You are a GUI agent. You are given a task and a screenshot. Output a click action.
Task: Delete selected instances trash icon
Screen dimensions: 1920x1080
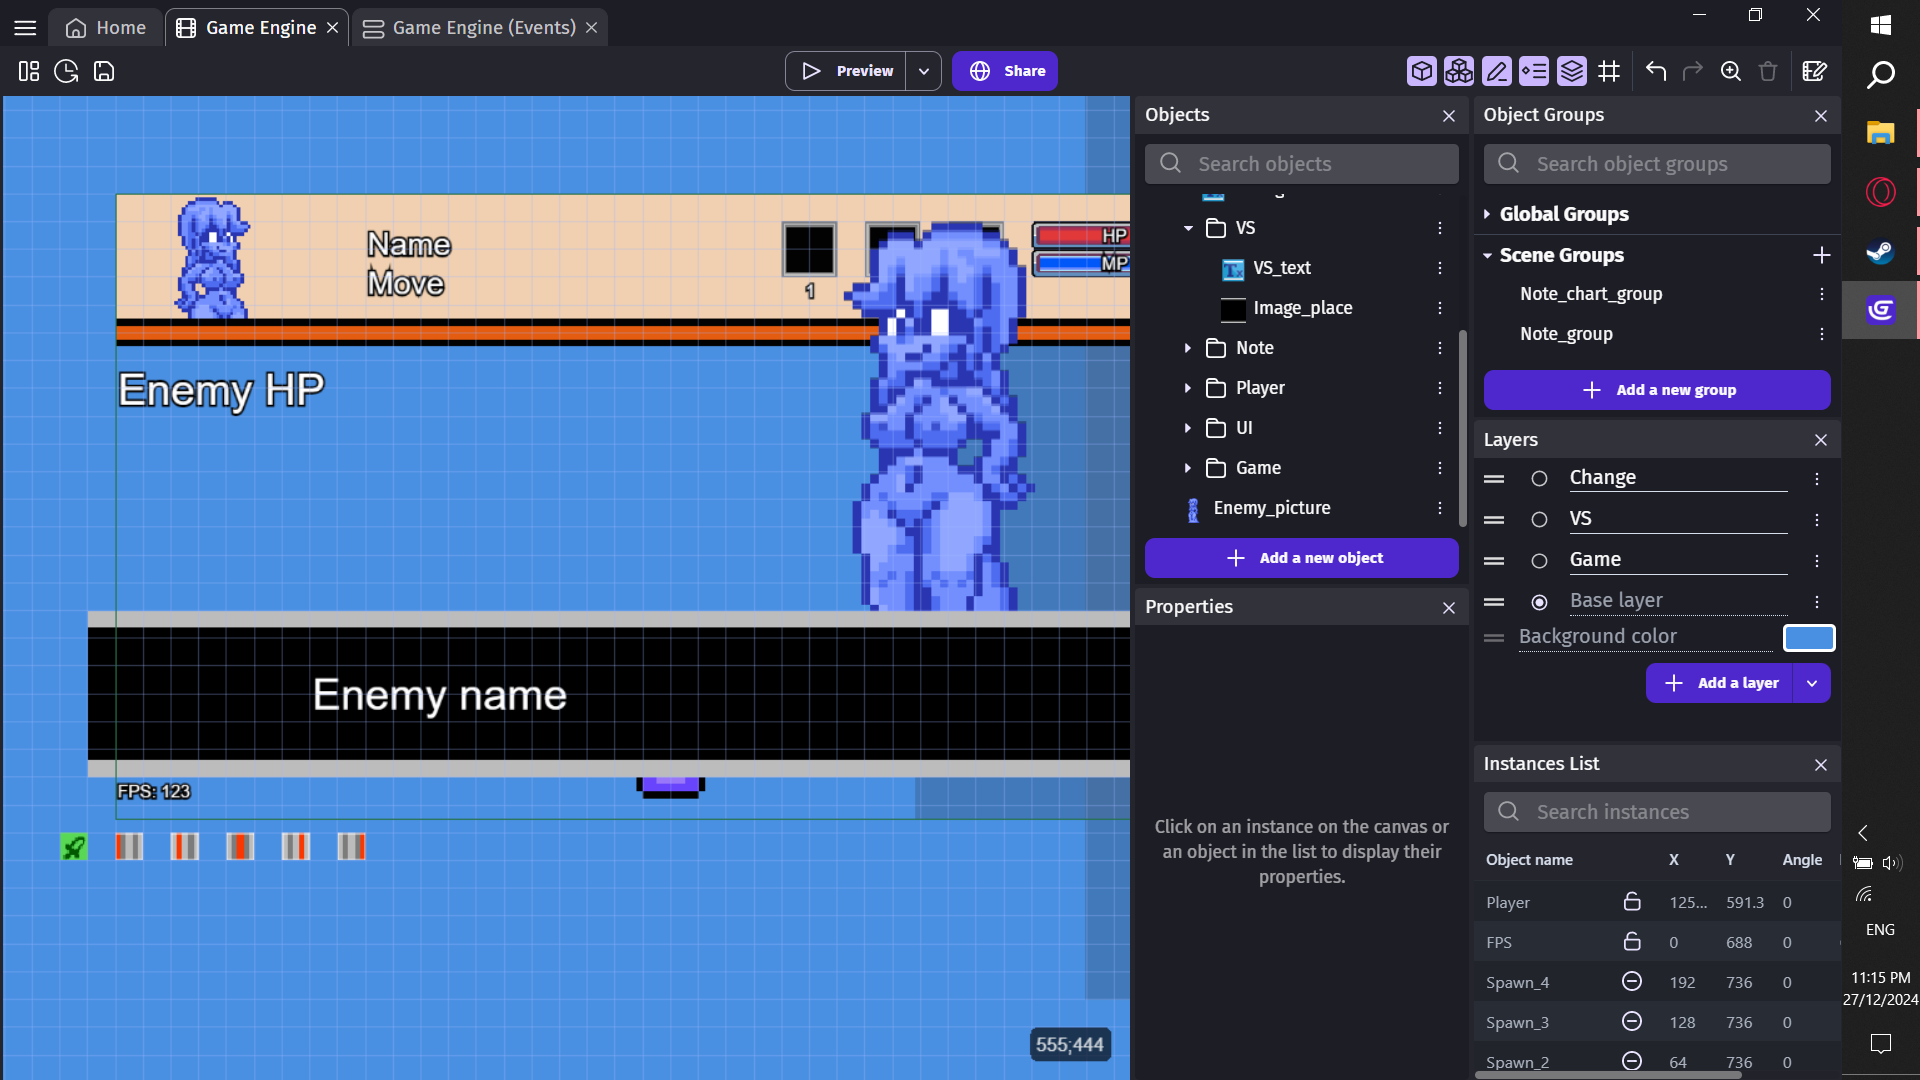pyautogui.click(x=1768, y=71)
